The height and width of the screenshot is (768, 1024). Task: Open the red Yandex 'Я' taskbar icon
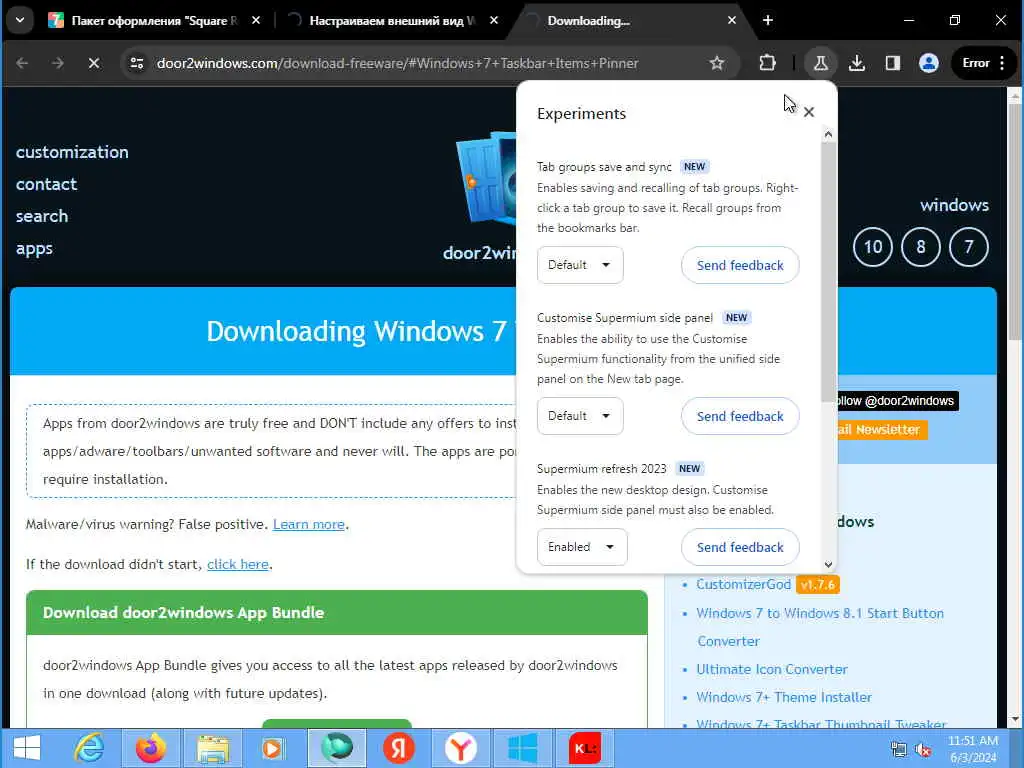pos(398,748)
